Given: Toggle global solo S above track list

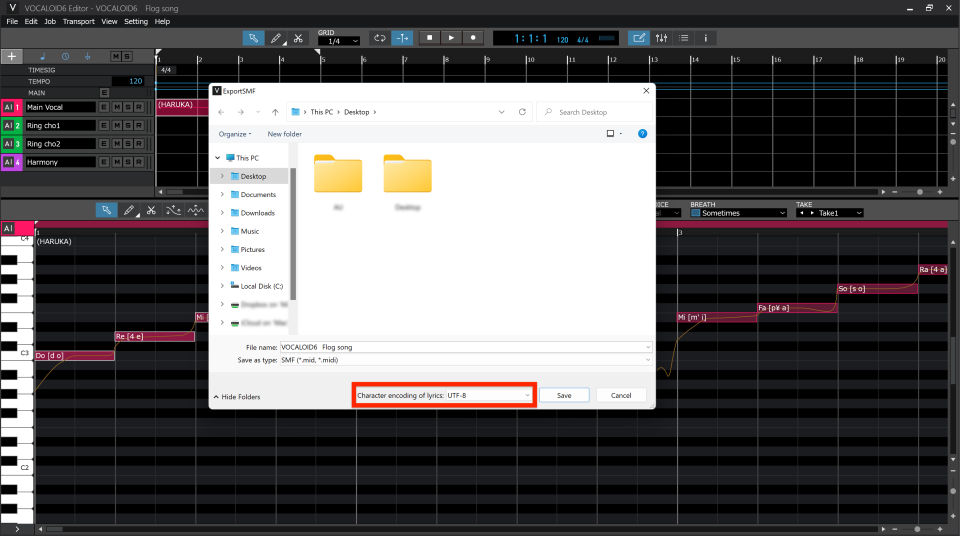Looking at the screenshot, I should click(x=127, y=56).
